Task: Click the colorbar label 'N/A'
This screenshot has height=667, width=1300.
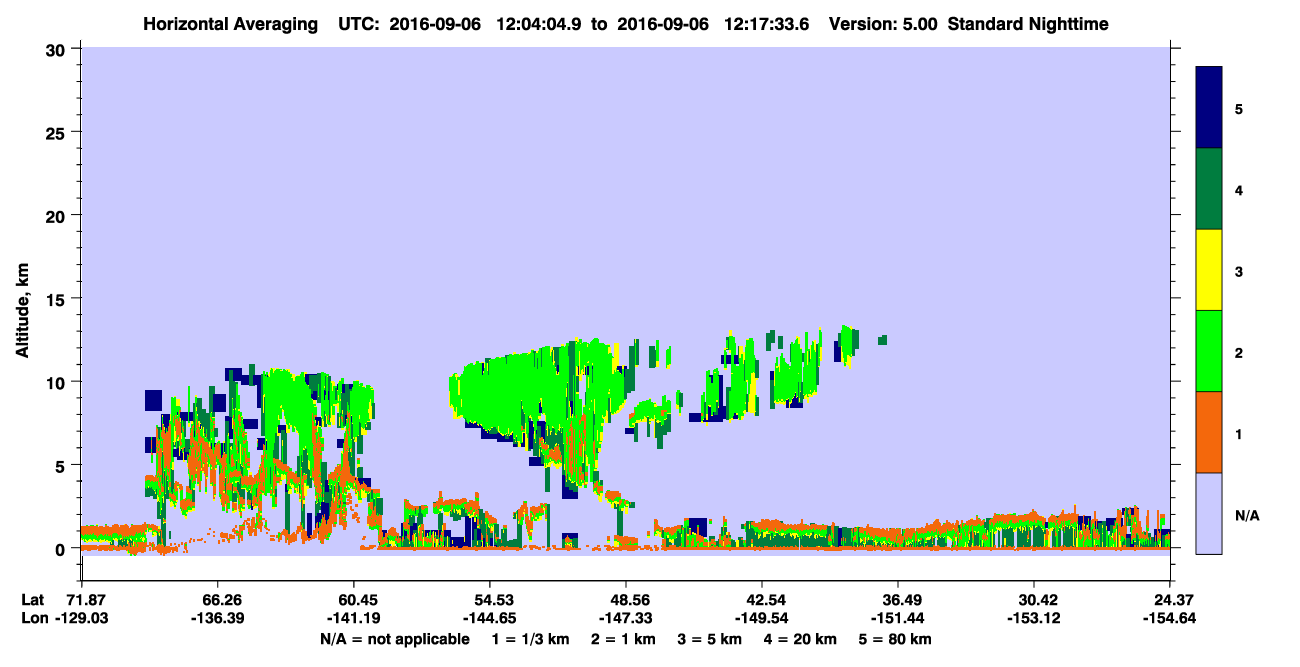Action: 1246,516
